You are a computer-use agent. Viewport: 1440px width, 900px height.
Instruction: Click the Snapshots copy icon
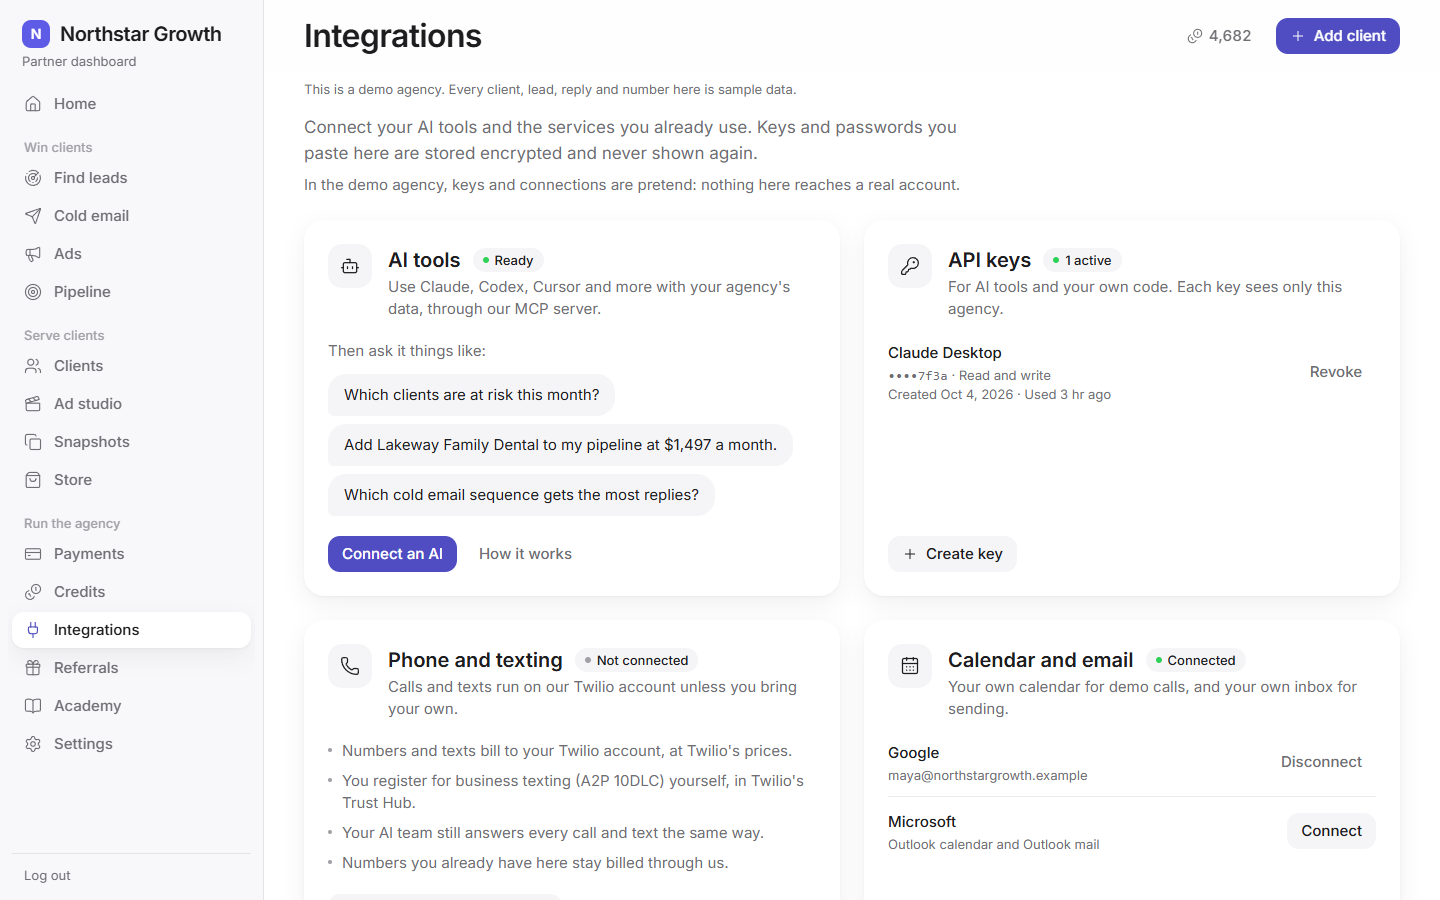pos(33,442)
